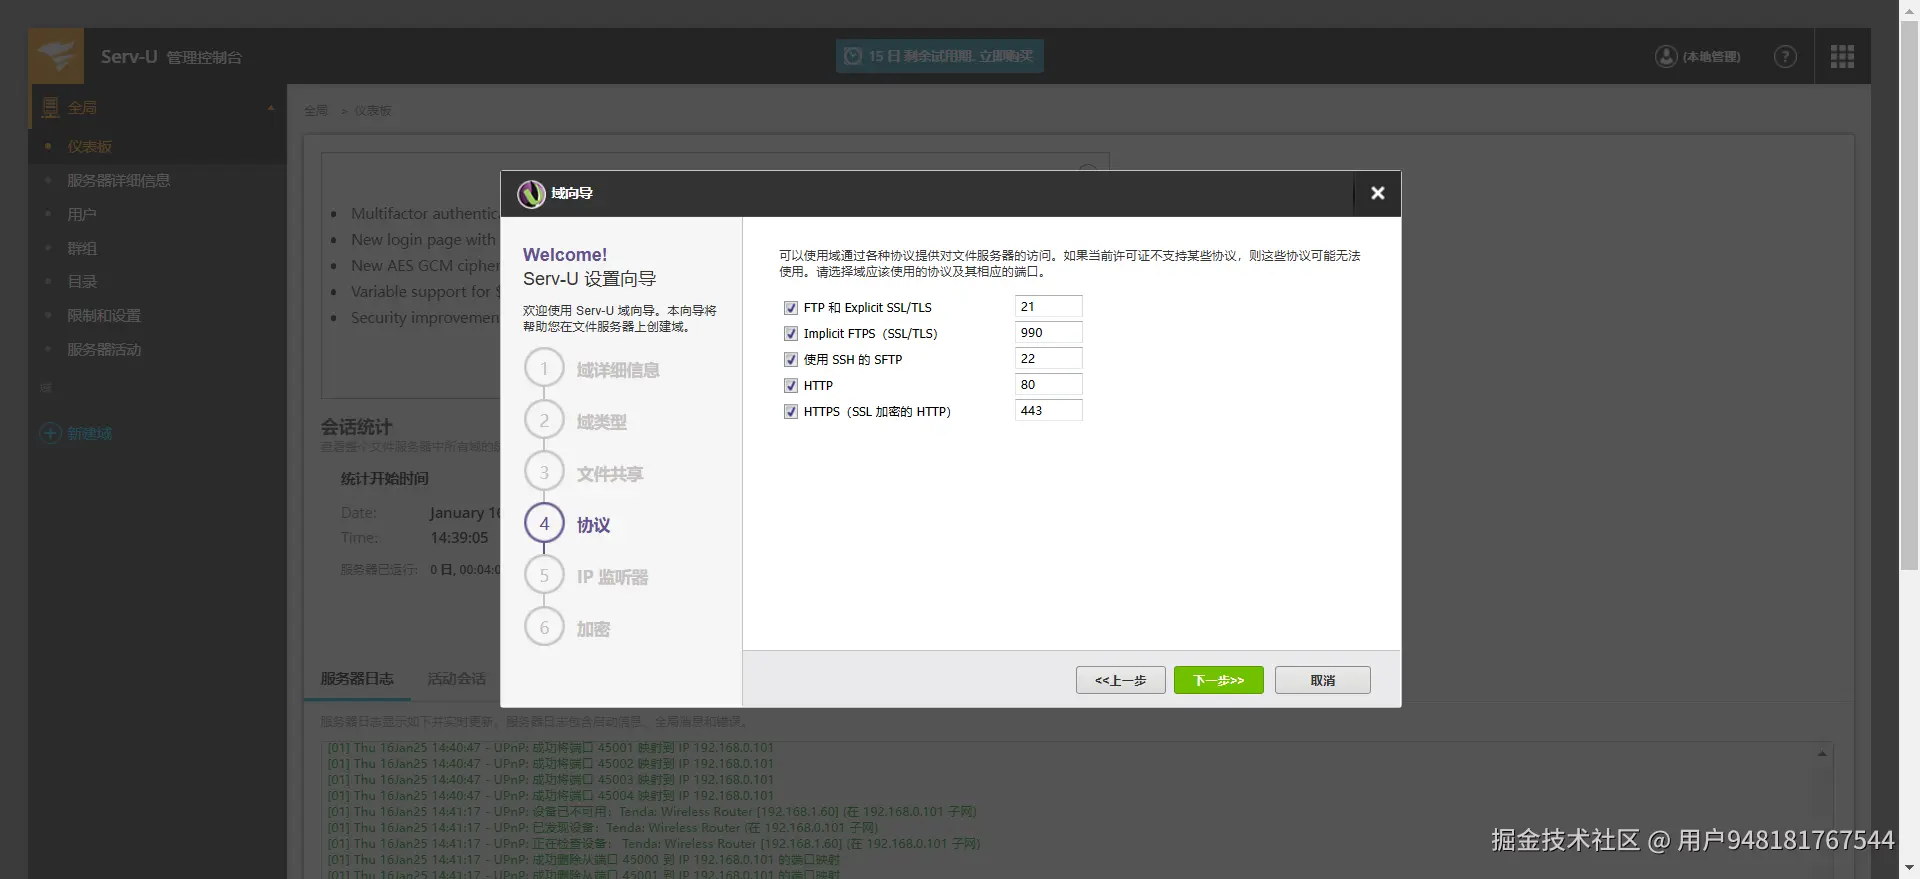Viewport: 1920px width, 879px height.
Task: Uncheck FTP and Explicit SSL/TLS
Action: 791,308
